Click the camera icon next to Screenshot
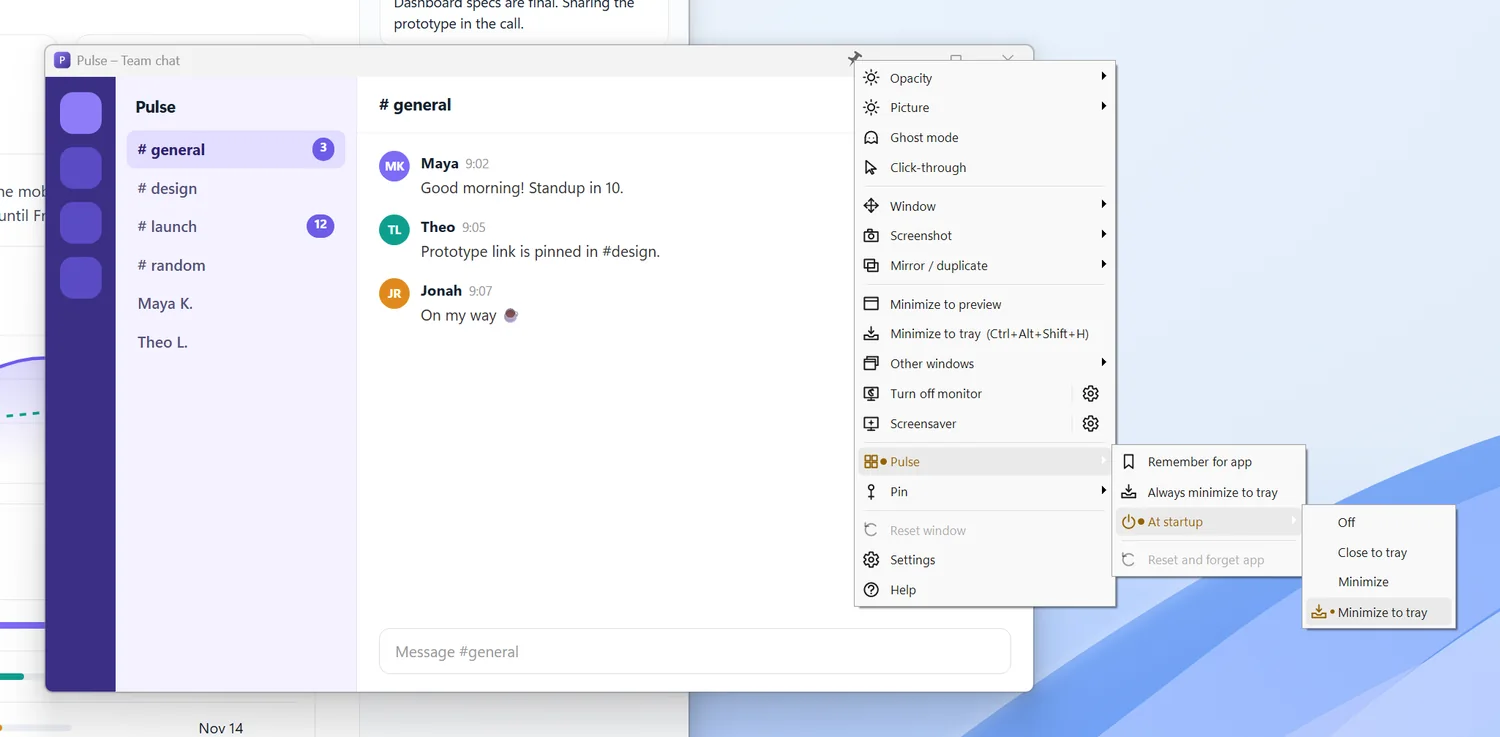This screenshot has width=1500, height=737. tap(871, 236)
